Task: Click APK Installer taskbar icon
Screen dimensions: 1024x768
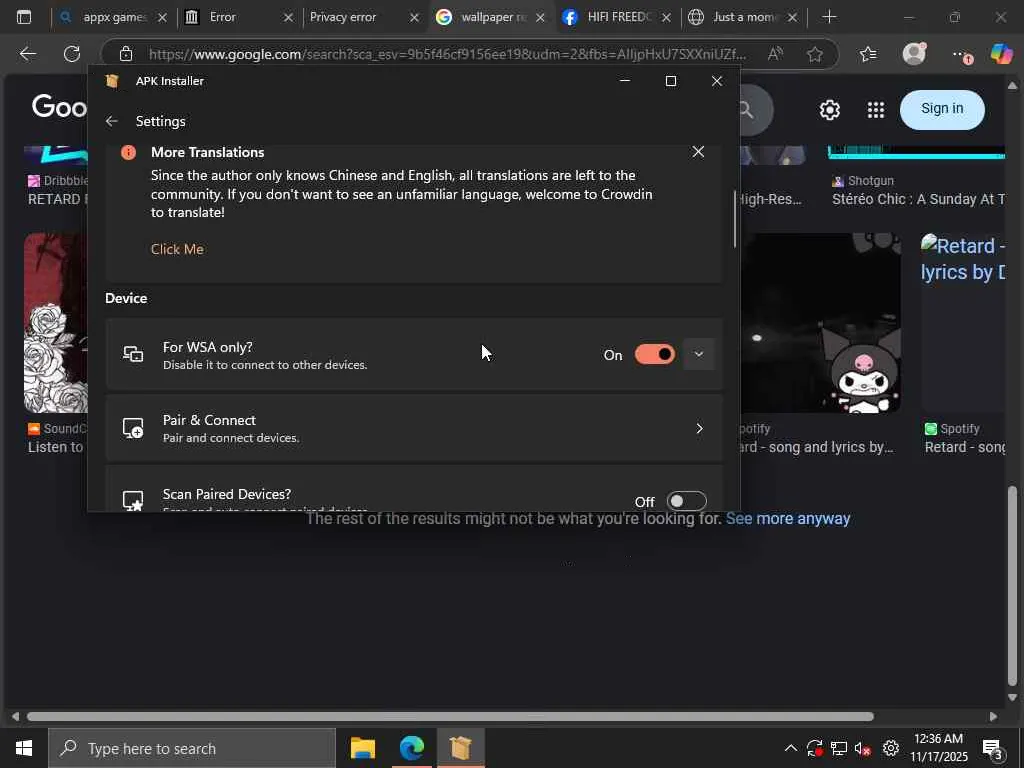Action: tap(460, 748)
